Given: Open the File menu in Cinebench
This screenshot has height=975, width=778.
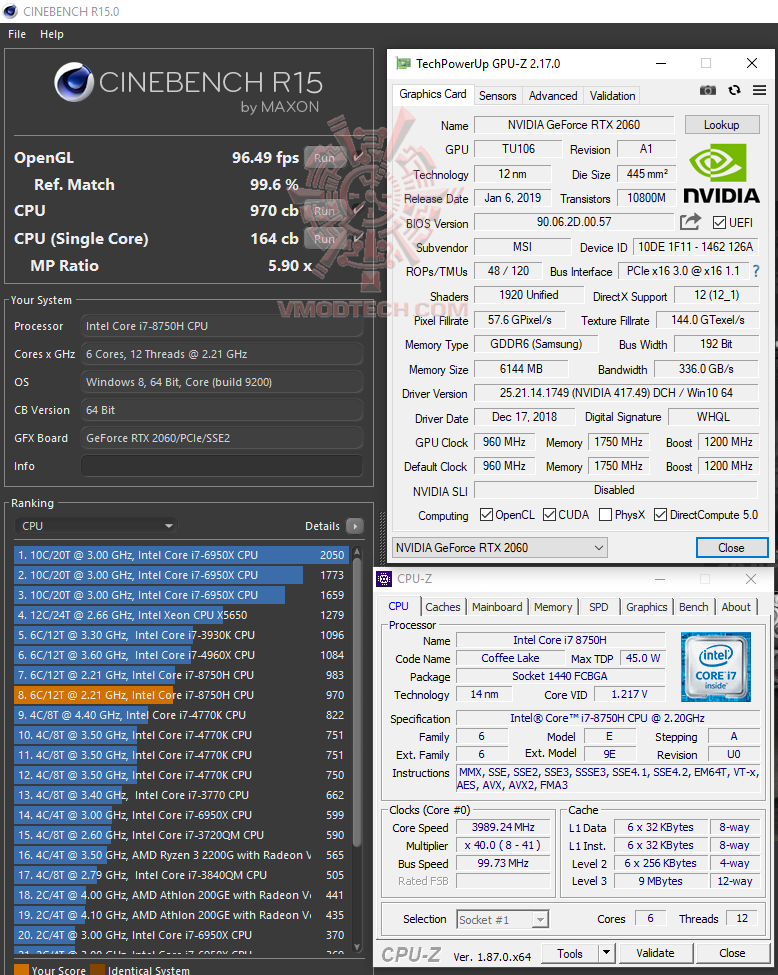Looking at the screenshot, I should click(x=17, y=34).
